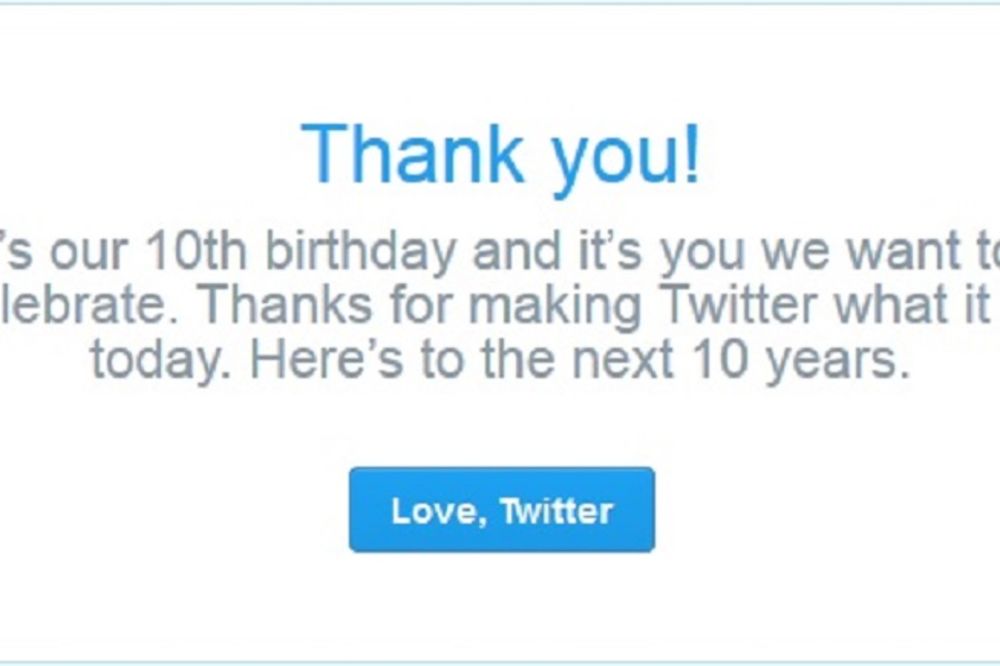The width and height of the screenshot is (1000, 666).
Task: Click the "10th" text in the message
Action: click(x=190, y=253)
